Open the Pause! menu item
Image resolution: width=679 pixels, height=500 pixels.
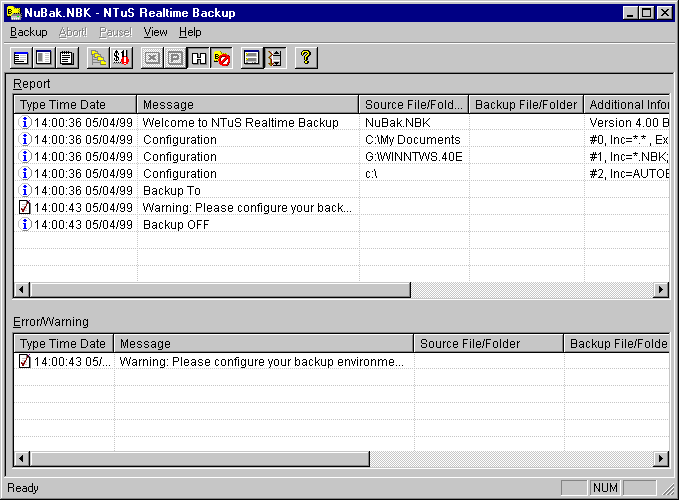click(115, 32)
